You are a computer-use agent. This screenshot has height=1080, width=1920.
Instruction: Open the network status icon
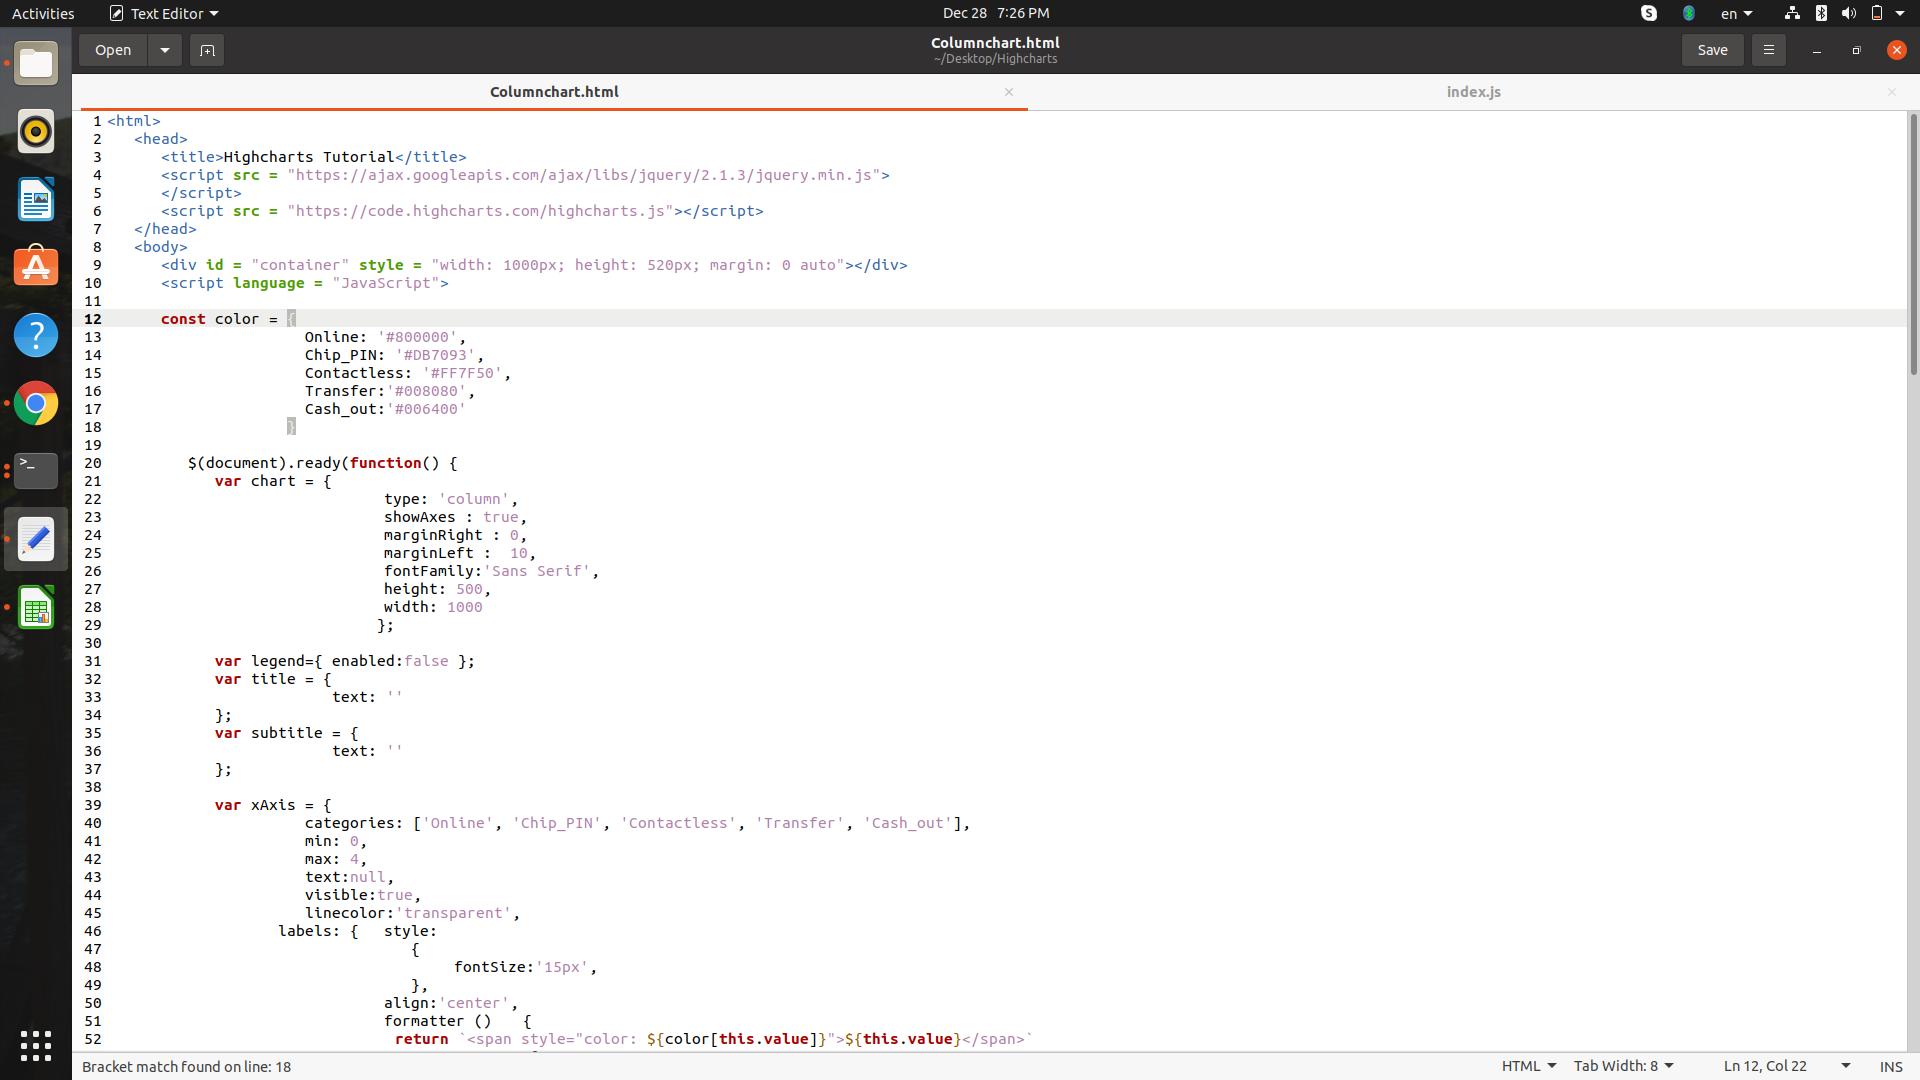click(x=1792, y=13)
